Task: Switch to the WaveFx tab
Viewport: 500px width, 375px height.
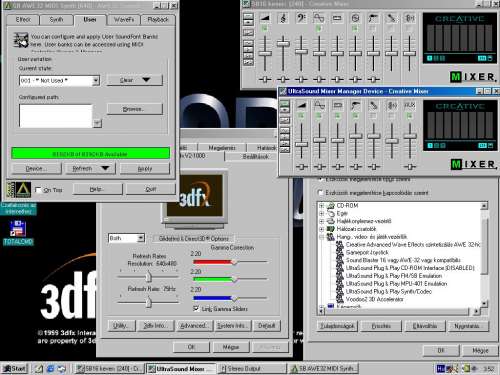Action: (124, 20)
